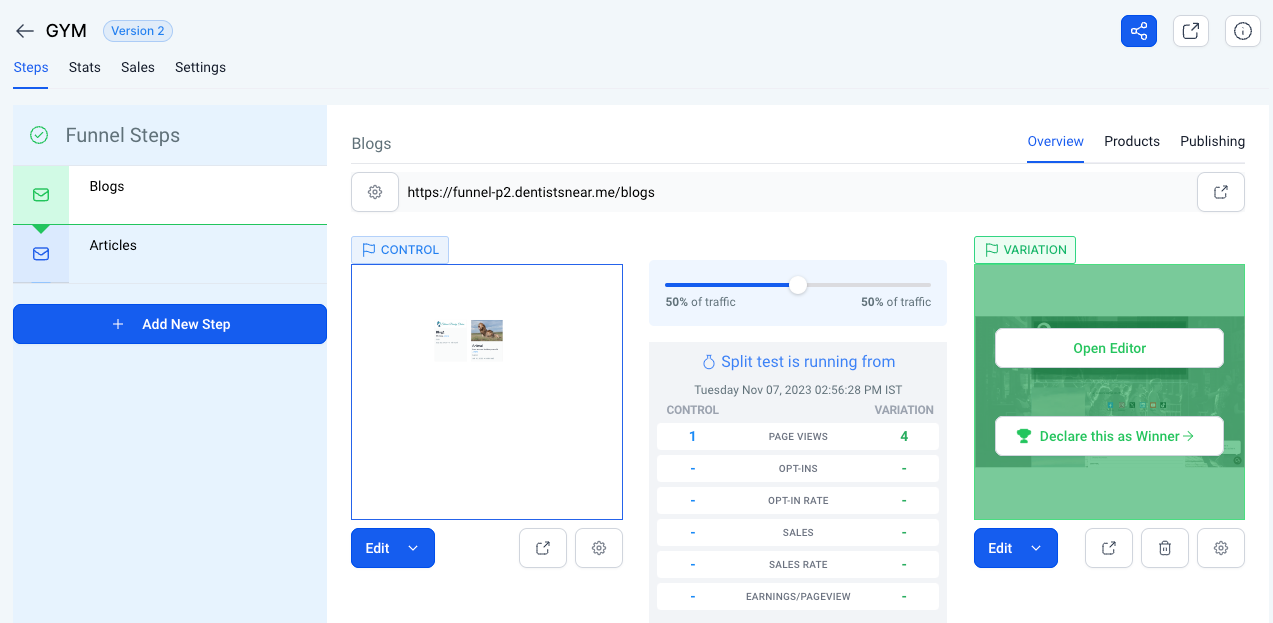This screenshot has height=623, width=1273.
Task: Open the Publishing tab
Action: [1212, 141]
